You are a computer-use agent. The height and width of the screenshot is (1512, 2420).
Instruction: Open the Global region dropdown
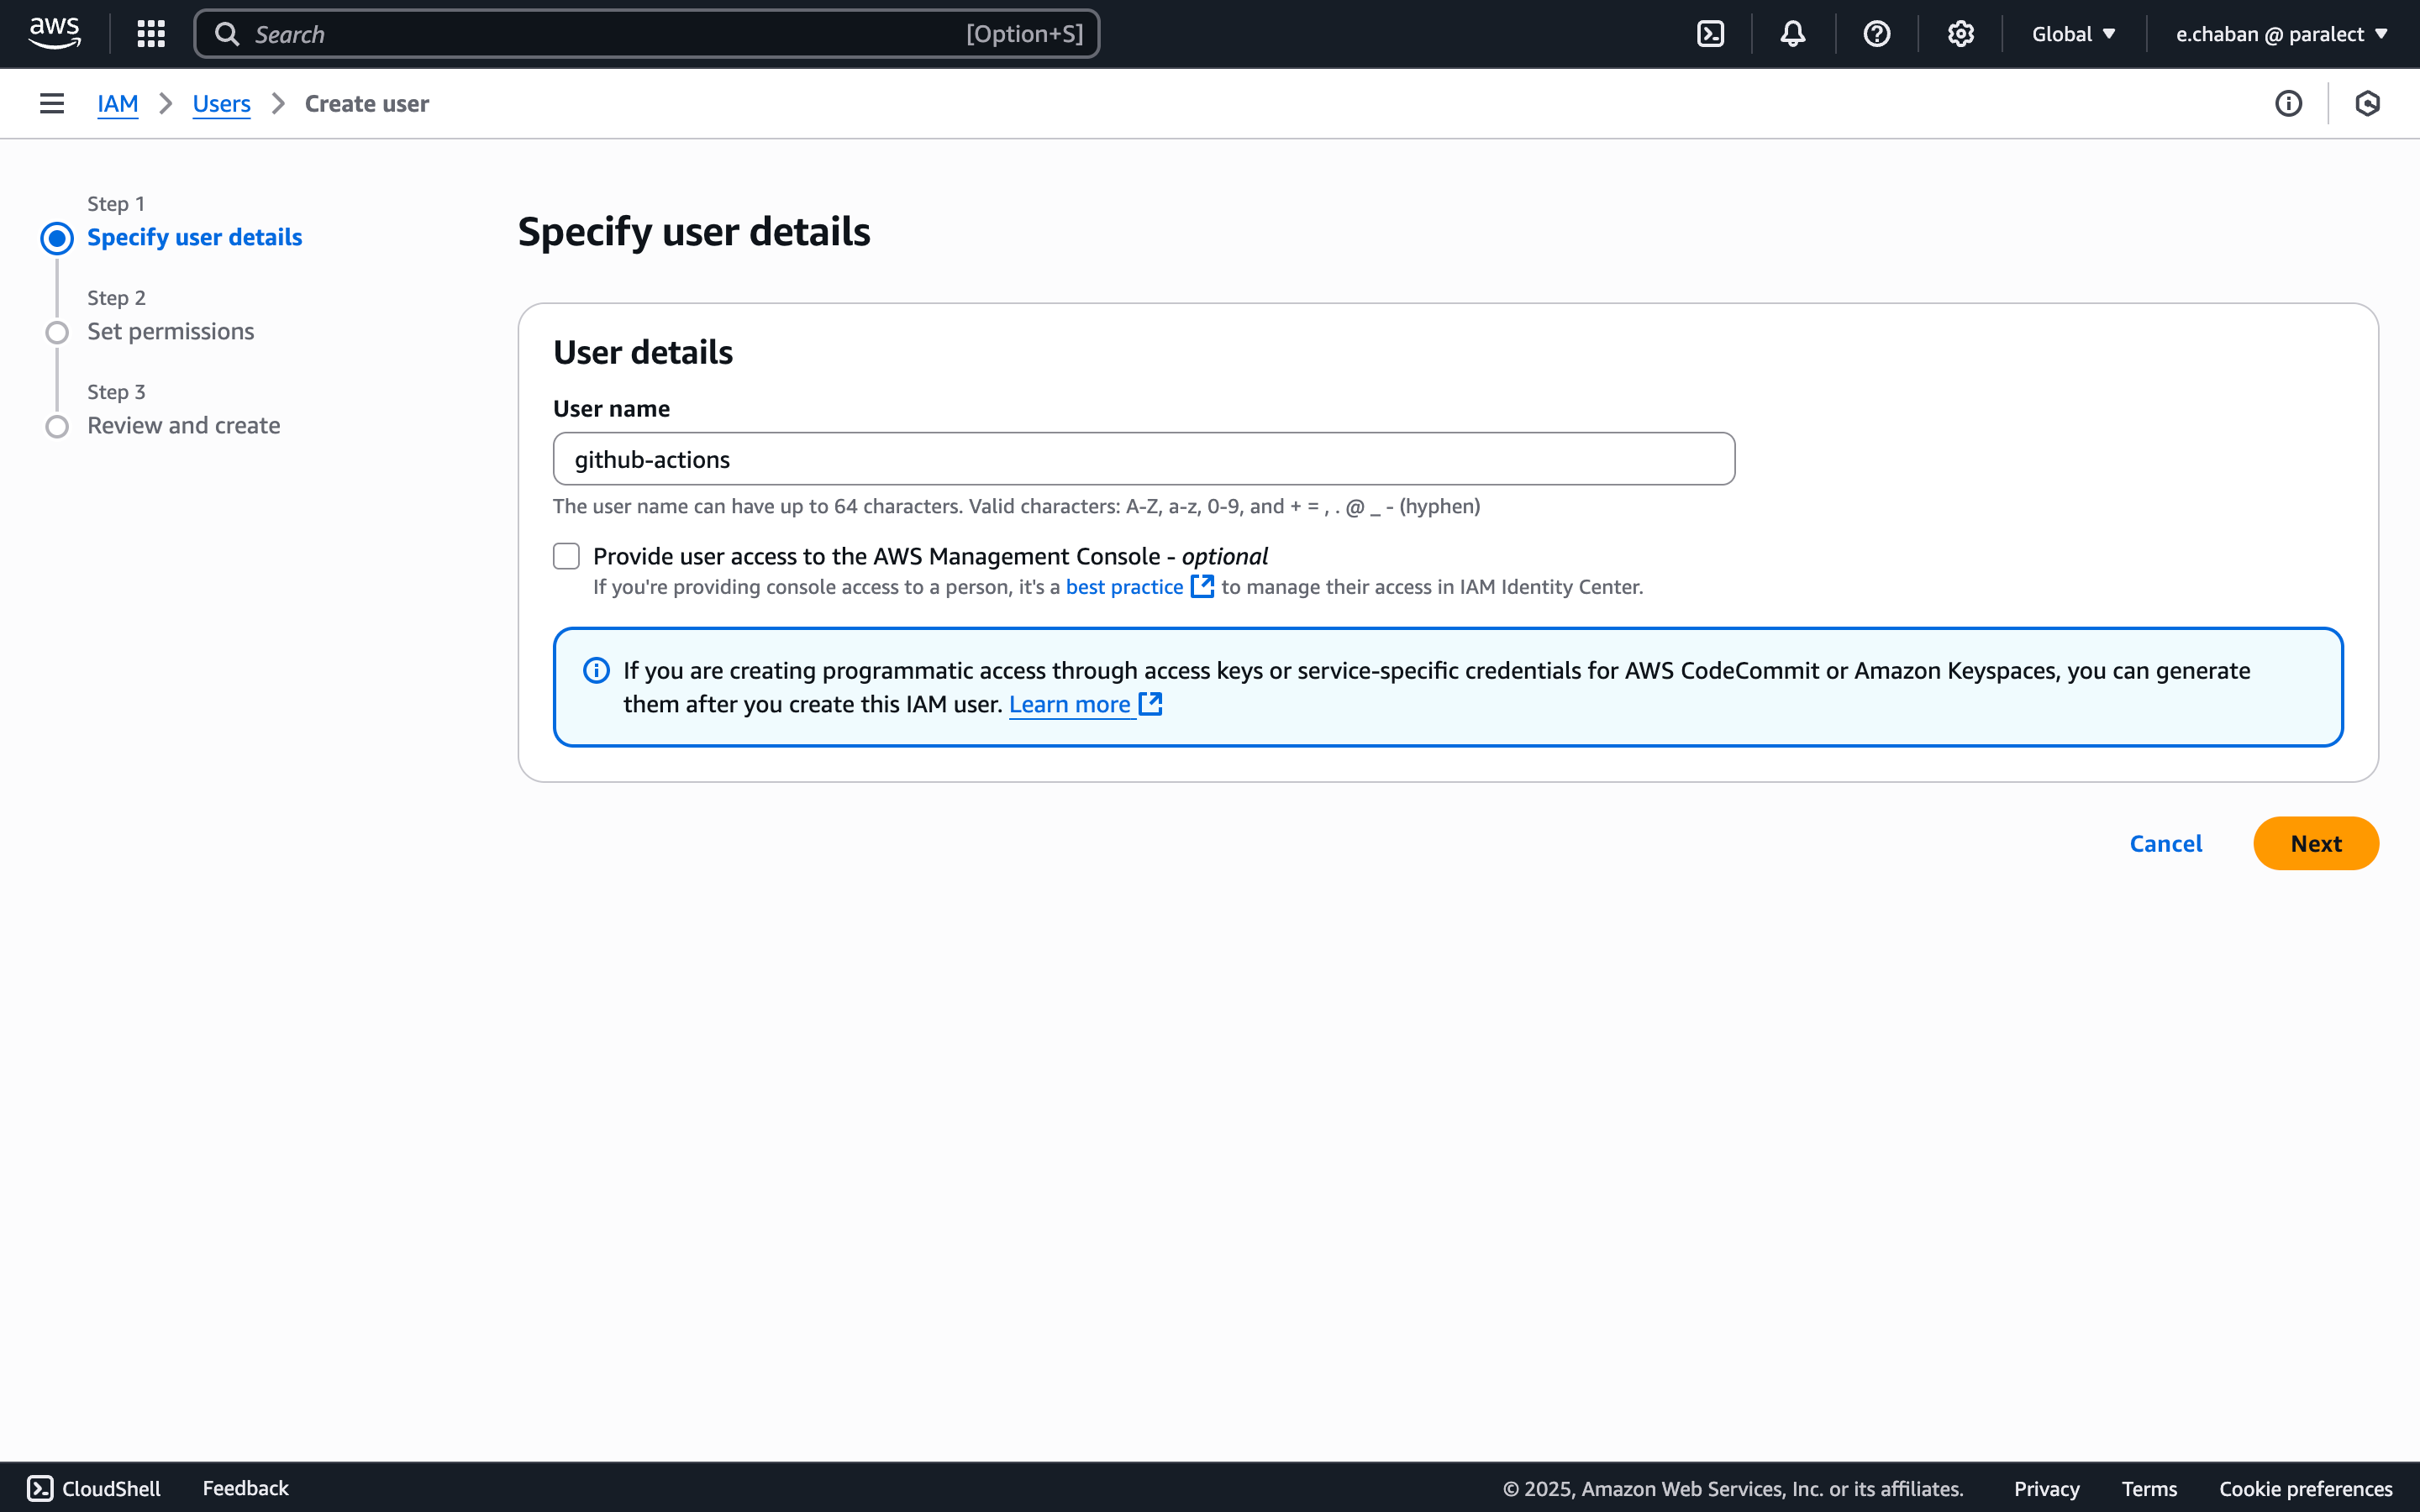tap(2074, 33)
